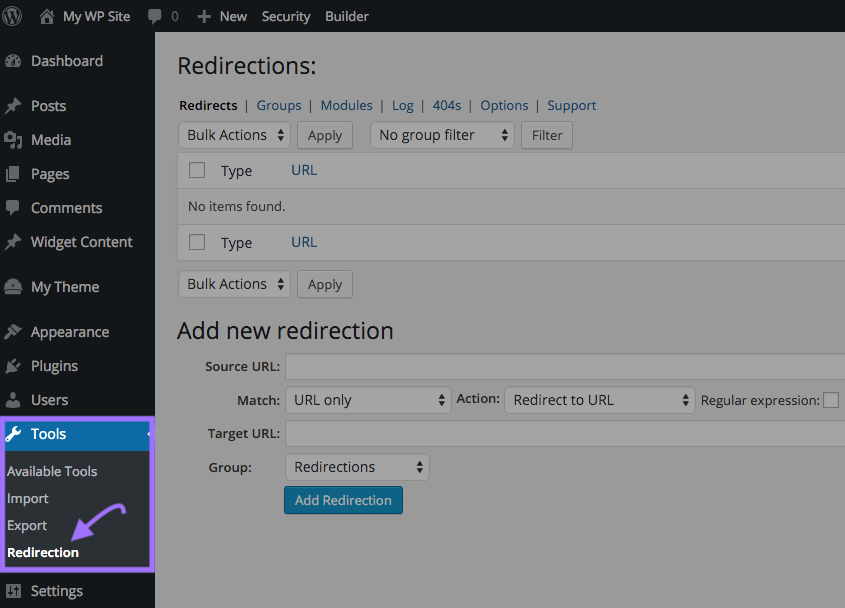Switch to the Groups tab
Viewport: 845px width, 608px height.
278,105
